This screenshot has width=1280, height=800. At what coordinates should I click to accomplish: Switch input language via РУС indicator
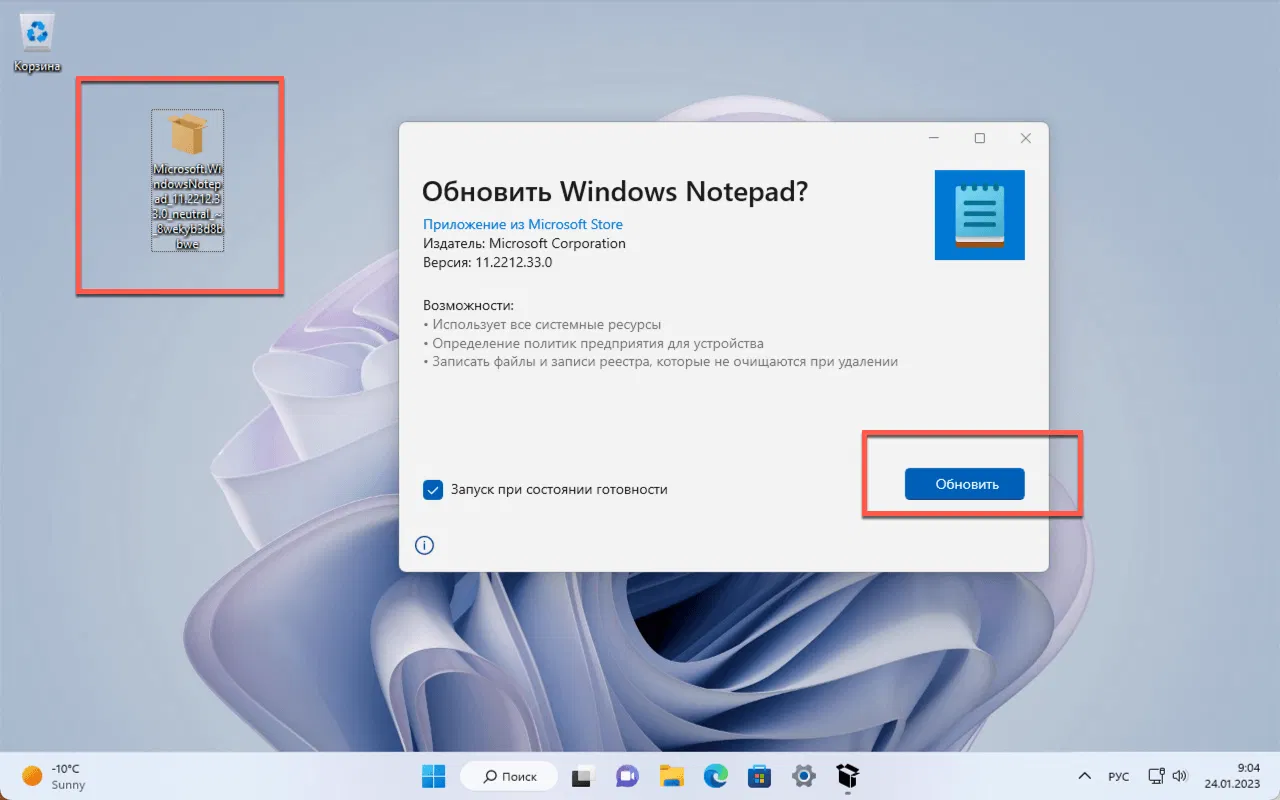coord(1119,777)
